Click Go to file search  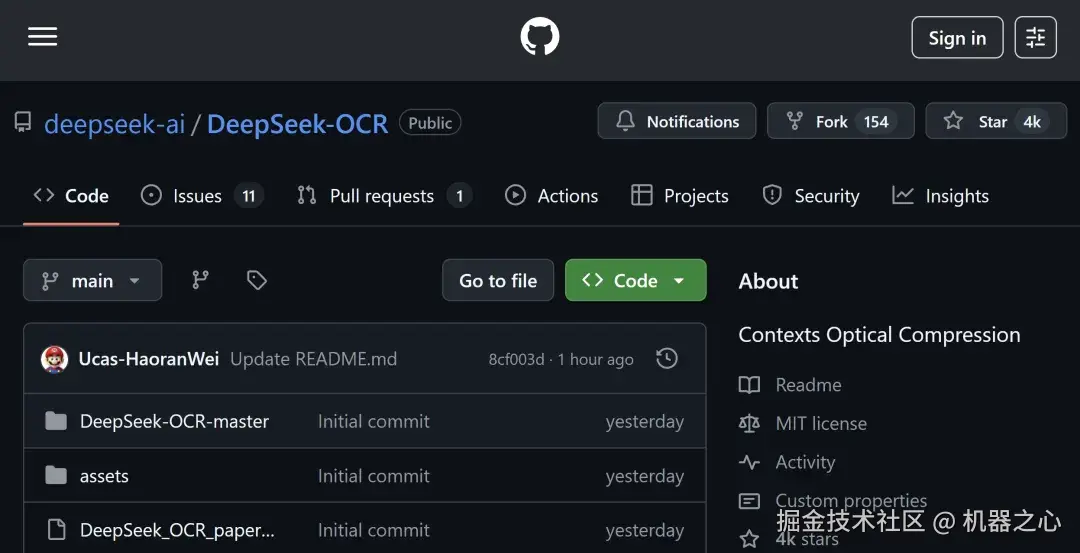497,281
